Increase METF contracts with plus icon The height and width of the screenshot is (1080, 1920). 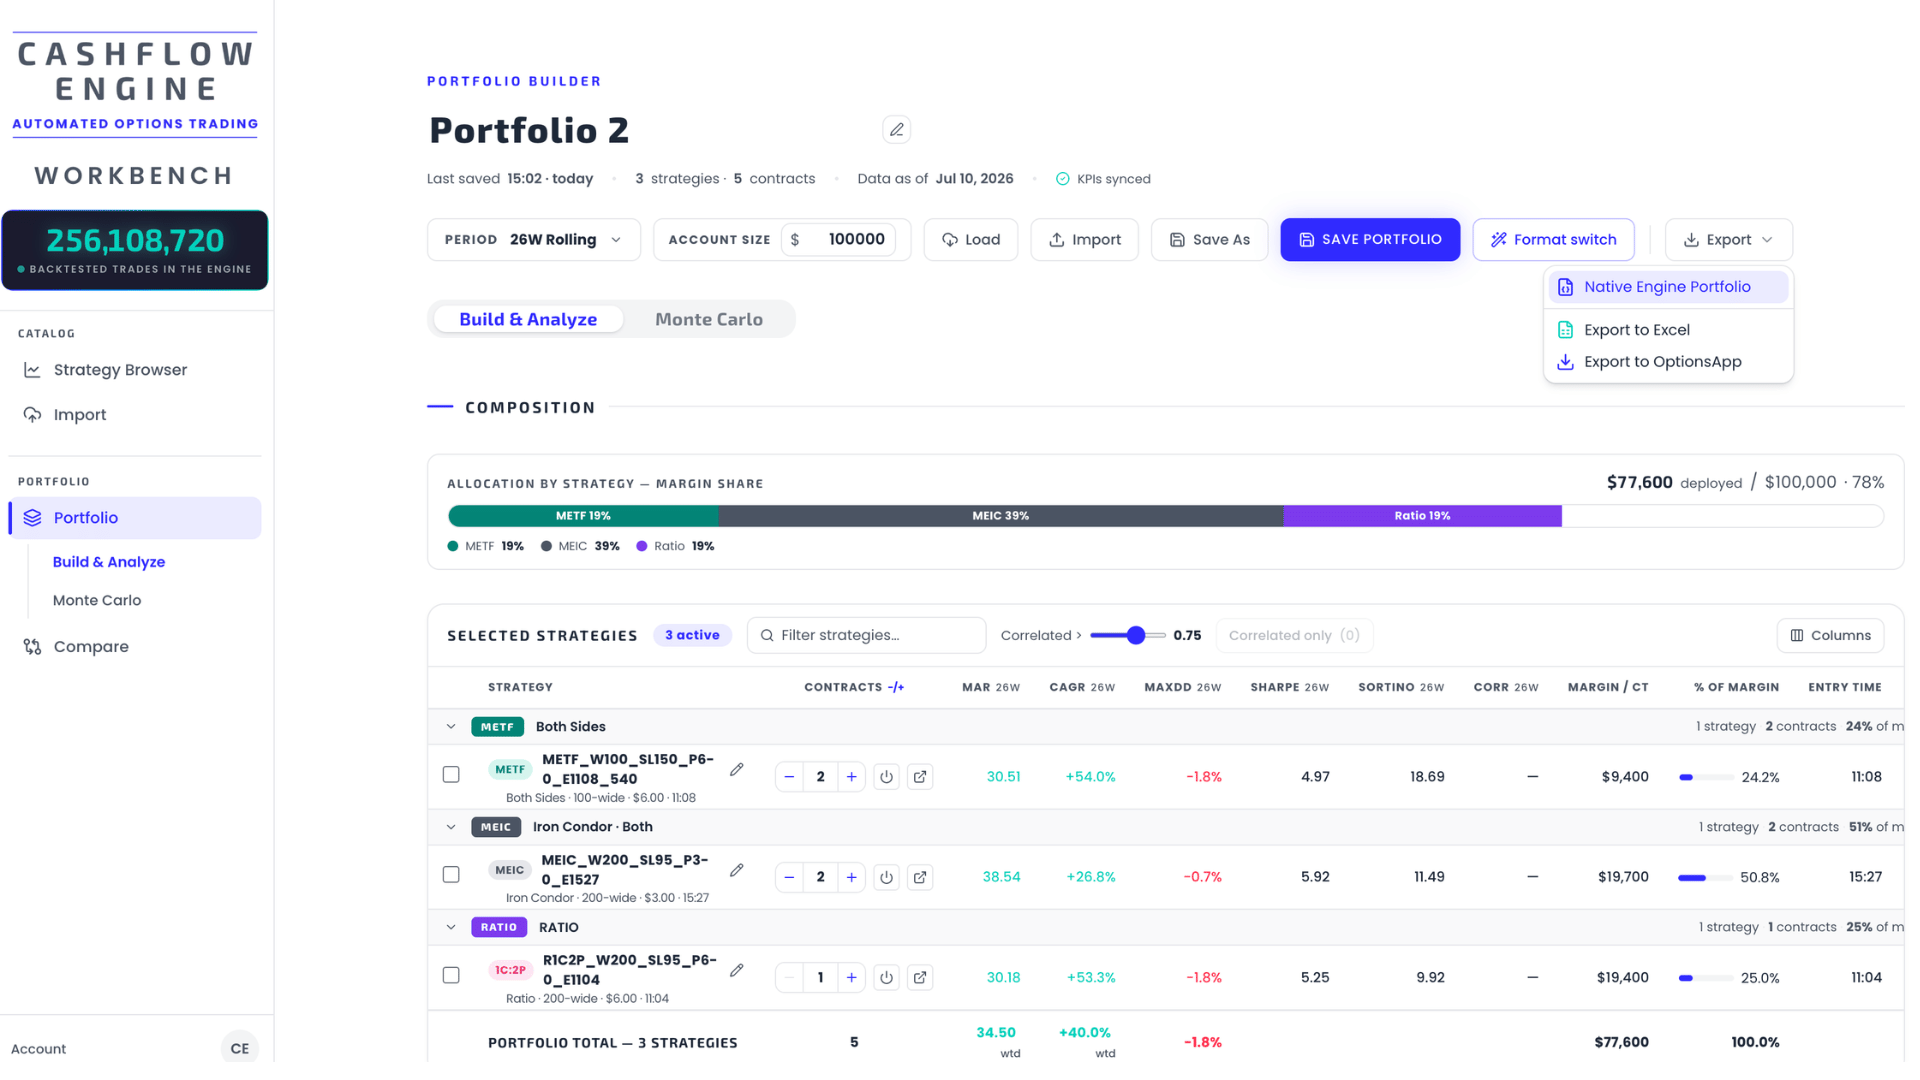pos(851,777)
